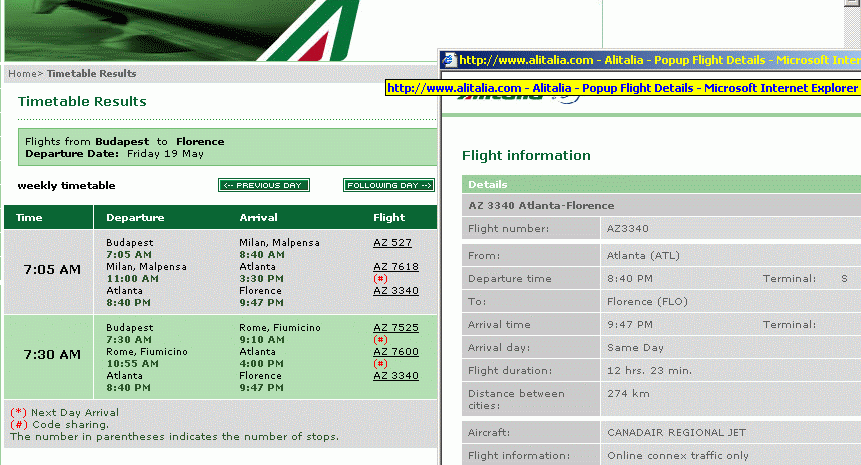This screenshot has height=465, width=861.
Task: Click the Flight information heading in popup
Action: coord(526,155)
